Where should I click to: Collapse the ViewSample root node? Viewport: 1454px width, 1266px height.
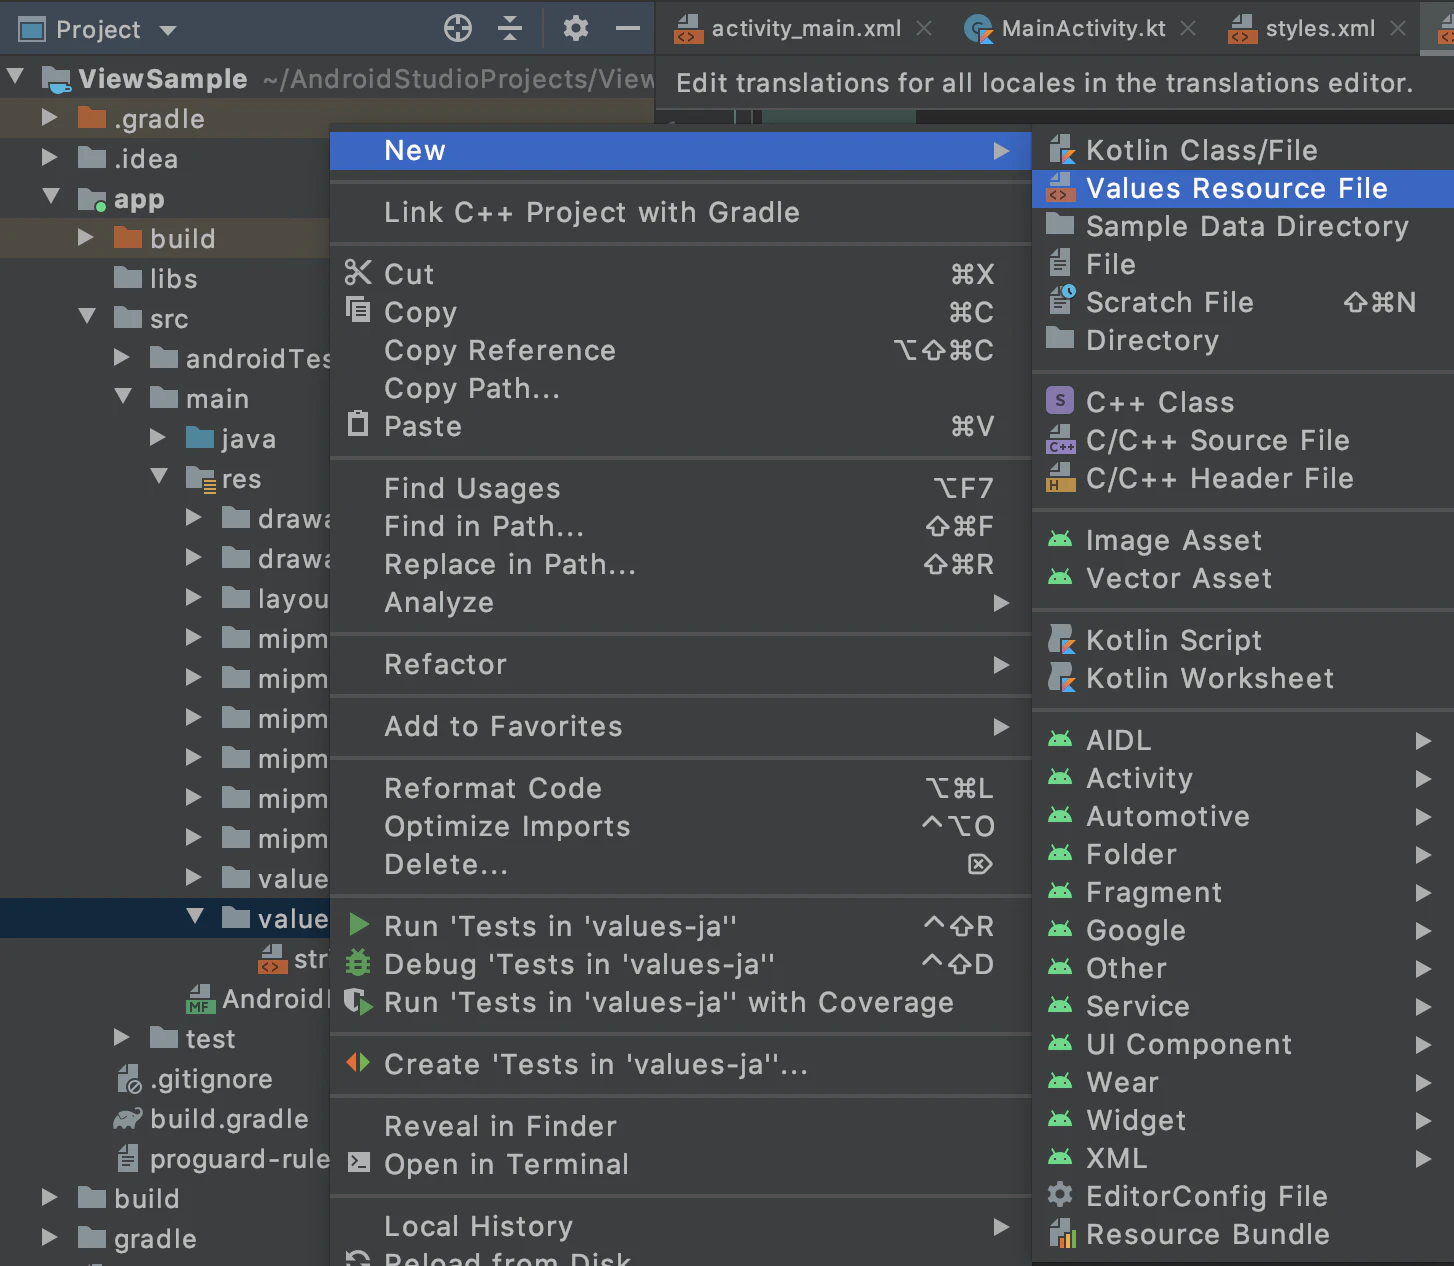coord(16,76)
